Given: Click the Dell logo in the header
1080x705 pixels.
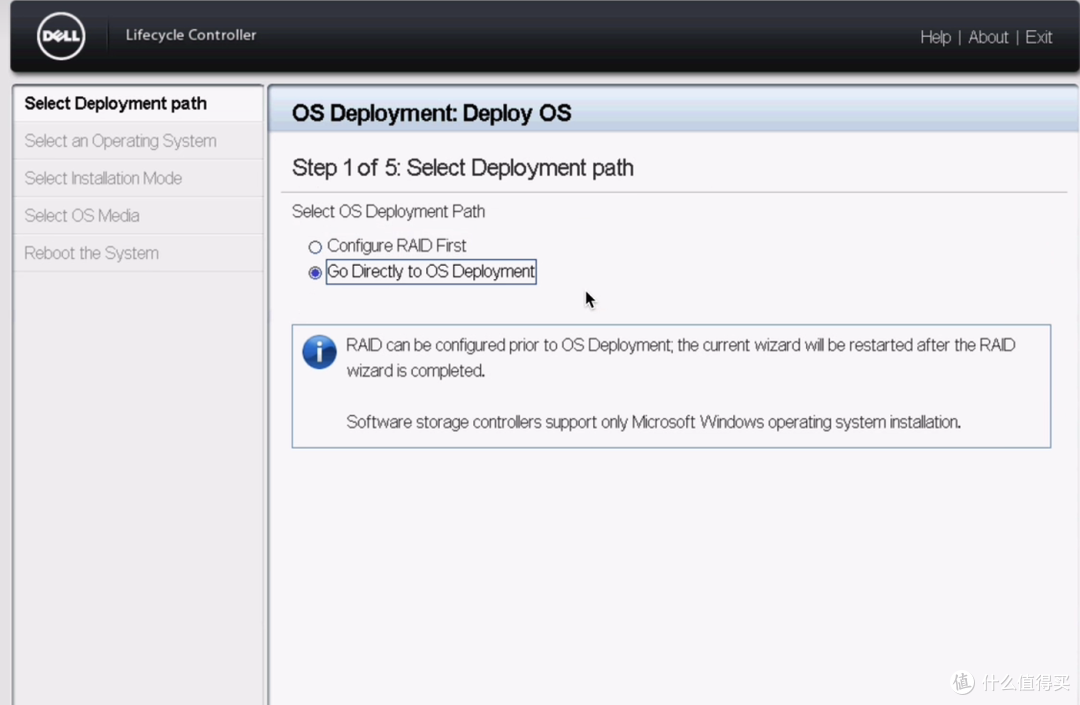Looking at the screenshot, I should (61, 38).
